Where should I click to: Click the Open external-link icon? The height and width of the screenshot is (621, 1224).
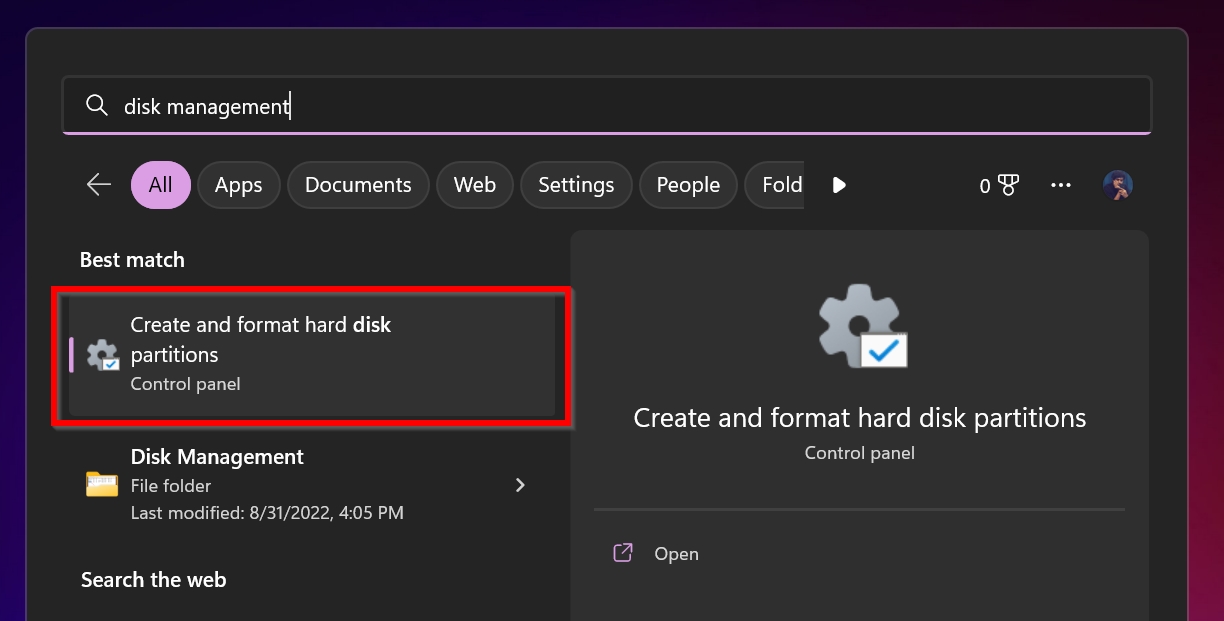(623, 553)
